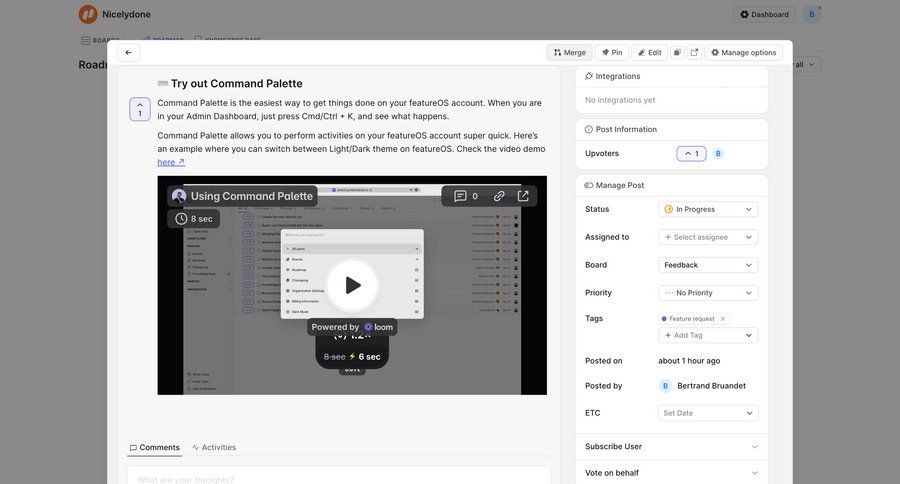Pin this post

(612, 52)
